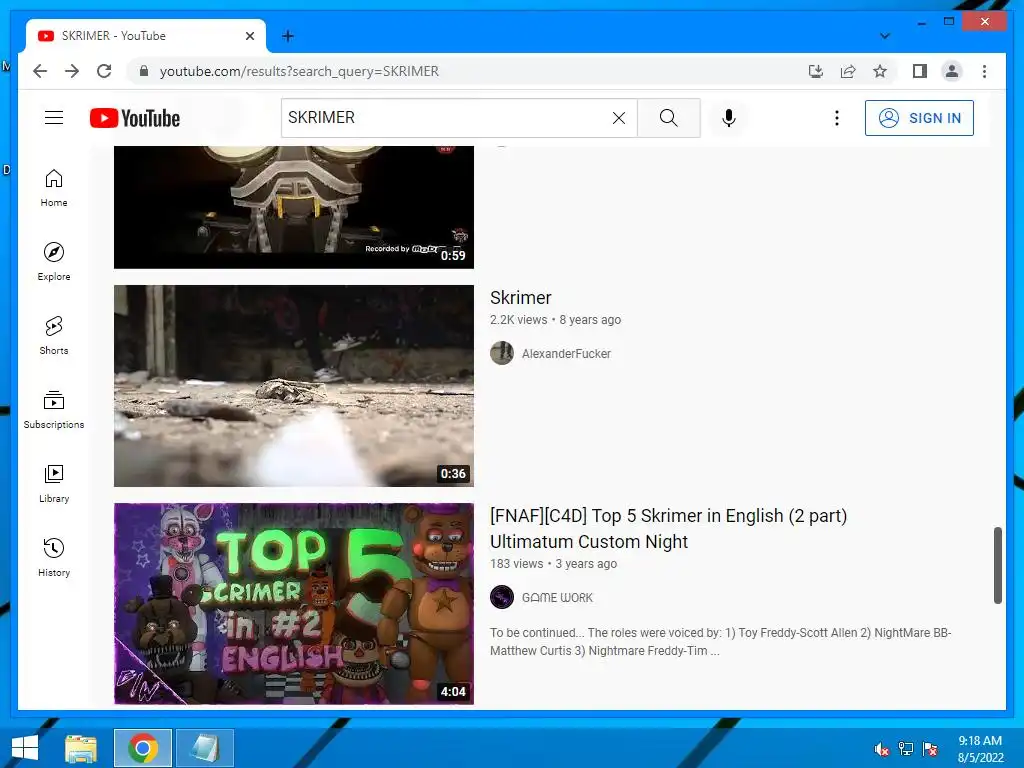Image resolution: width=1024 pixels, height=768 pixels.
Task: Reload the page in Chrome
Action: pos(104,71)
